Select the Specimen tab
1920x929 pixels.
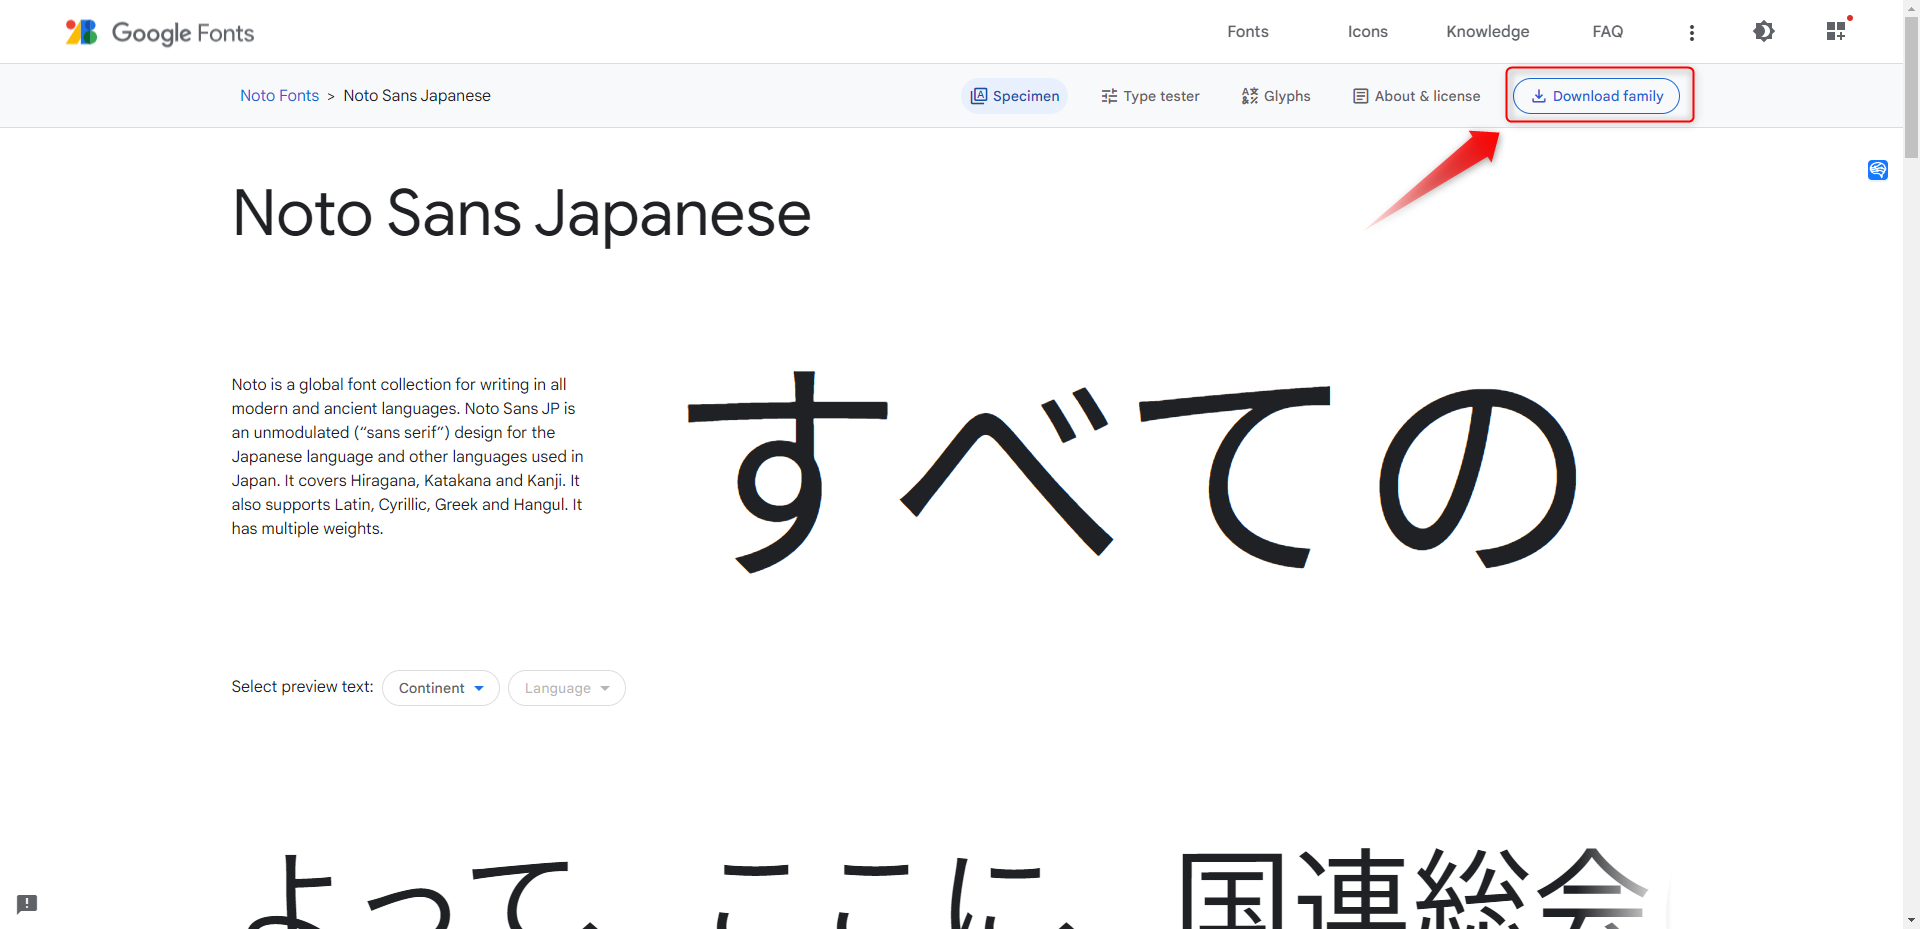click(x=1015, y=96)
